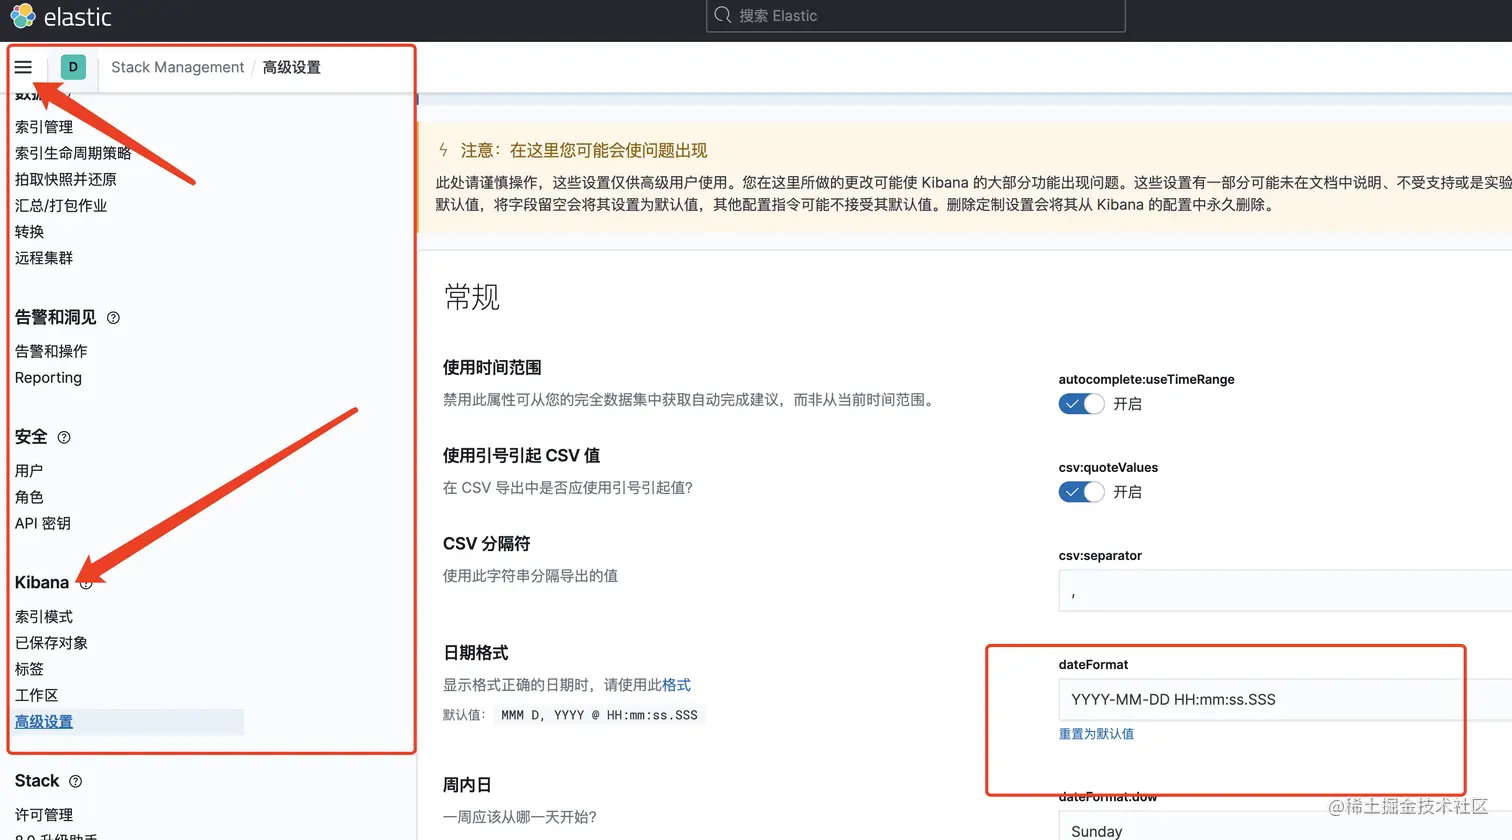Open 用户 under 安全
1512x840 pixels.
(x=29, y=471)
